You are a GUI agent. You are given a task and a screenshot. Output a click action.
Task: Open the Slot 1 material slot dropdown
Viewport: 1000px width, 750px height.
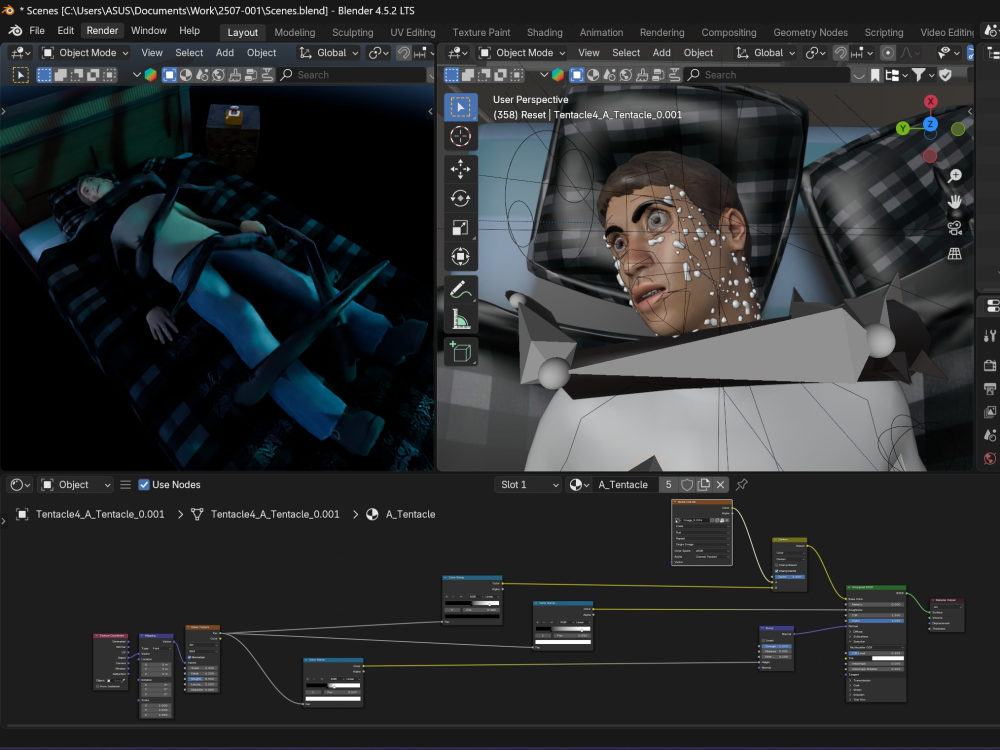tap(529, 485)
